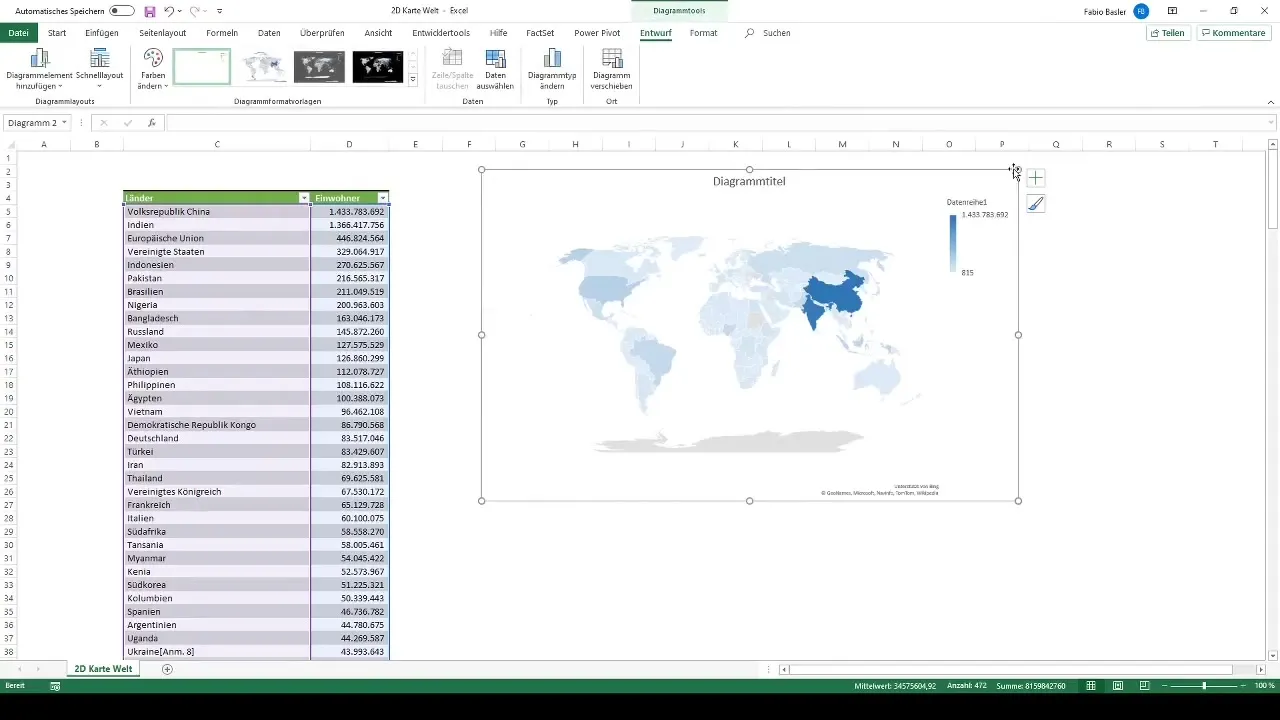Click the insert function fx icon
1280x720 pixels.
pos(152,123)
